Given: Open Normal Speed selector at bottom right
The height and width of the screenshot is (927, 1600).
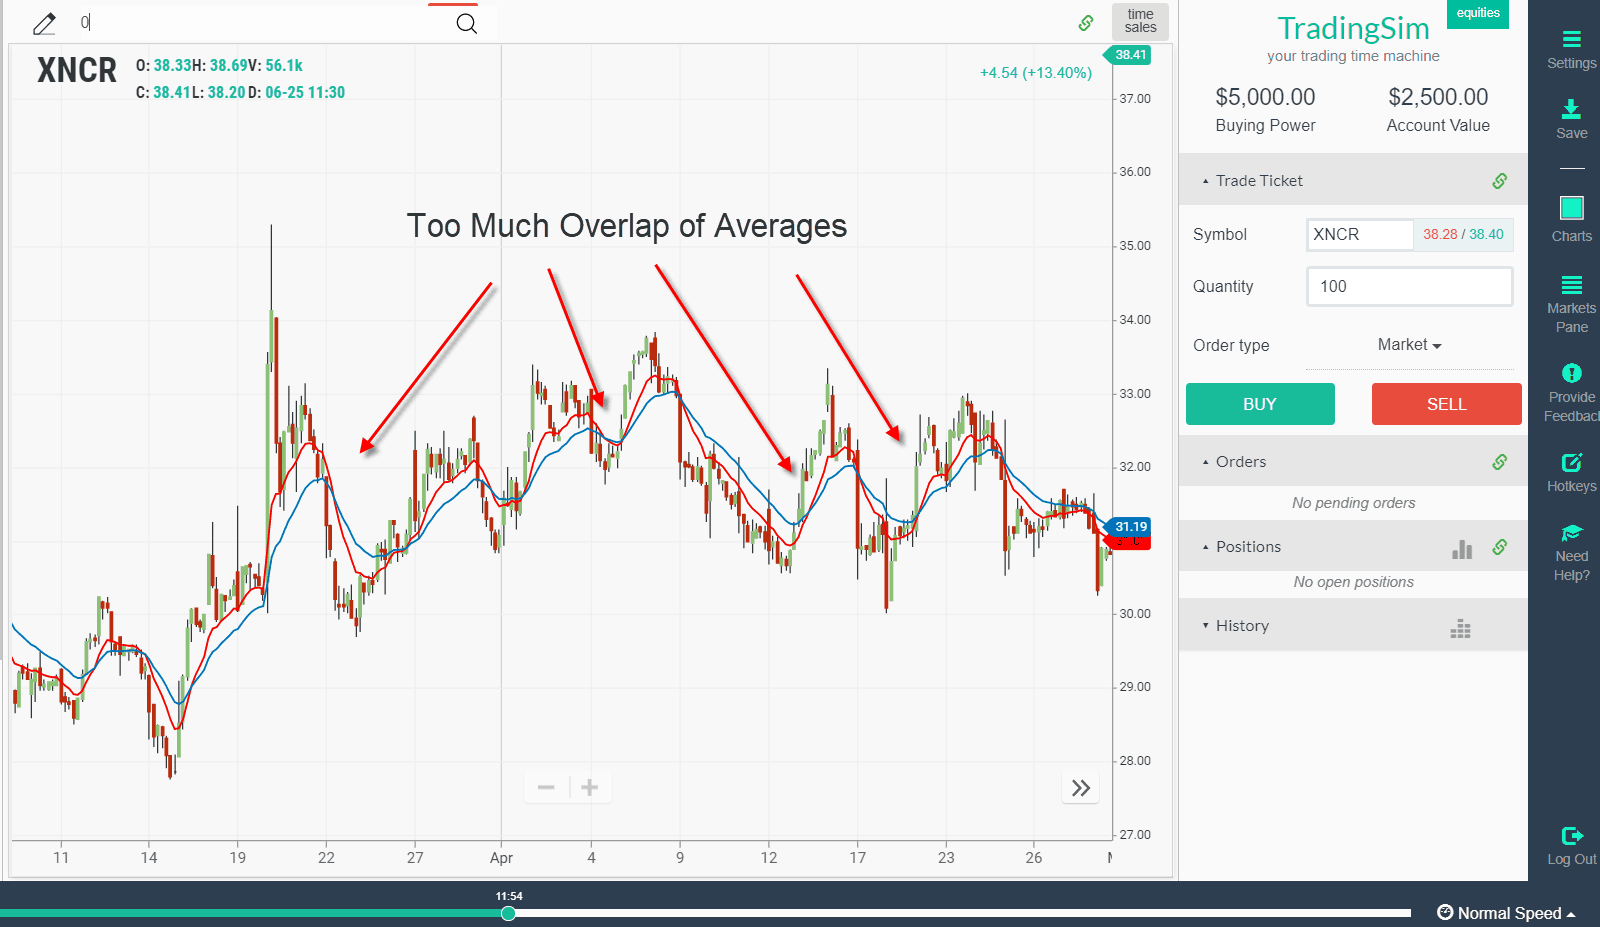Looking at the screenshot, I should tap(1505, 913).
